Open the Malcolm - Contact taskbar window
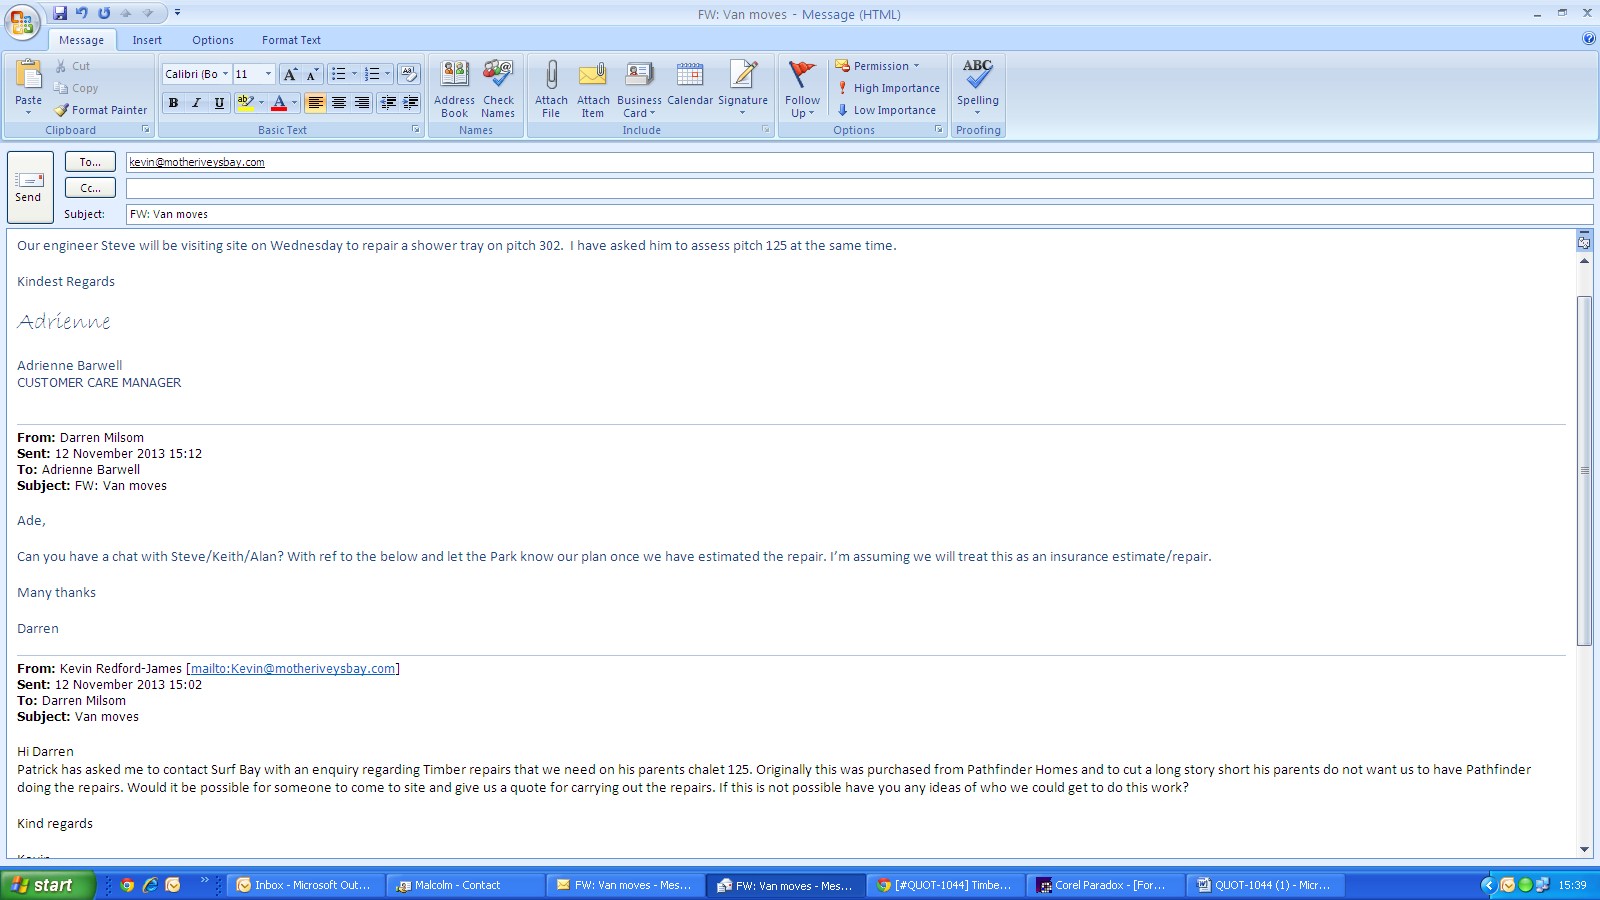Viewport: 1600px width, 900px height. click(466, 885)
